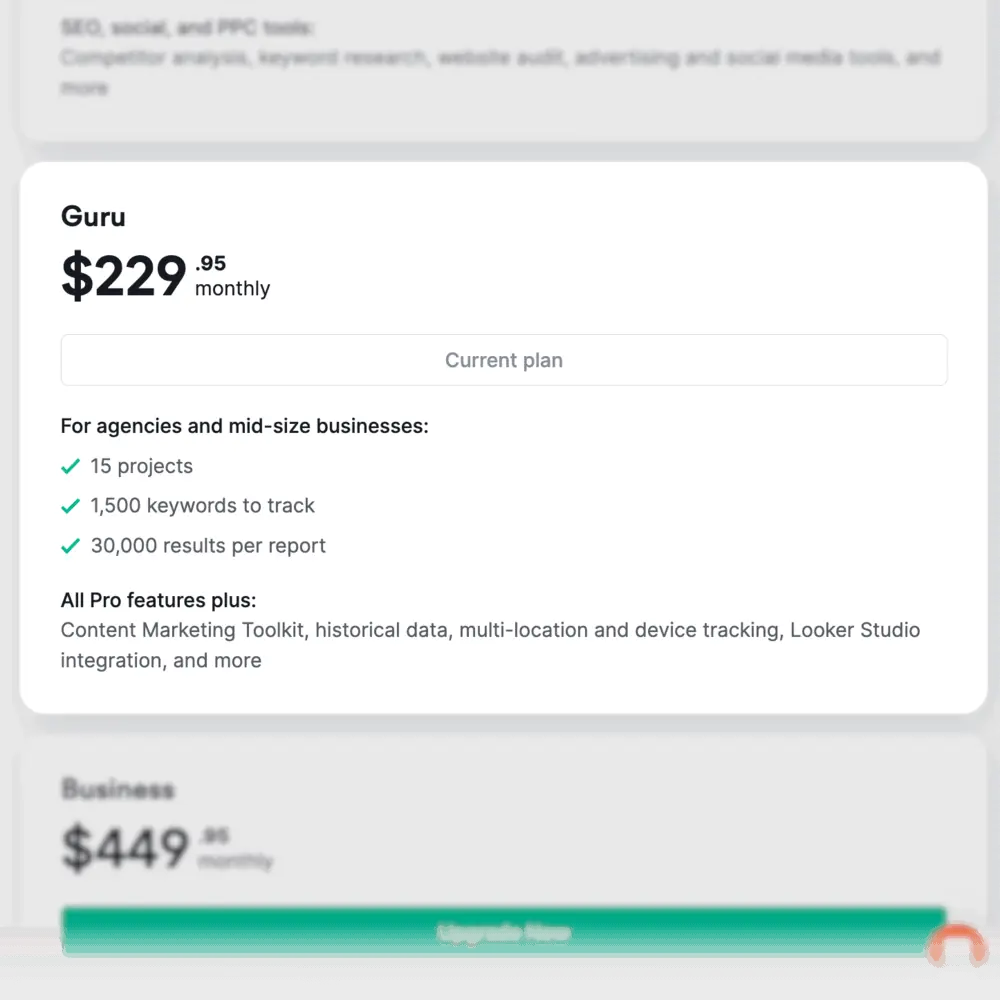The height and width of the screenshot is (1000, 1000).
Task: Open the orange headset support chat icon
Action: pos(956,947)
